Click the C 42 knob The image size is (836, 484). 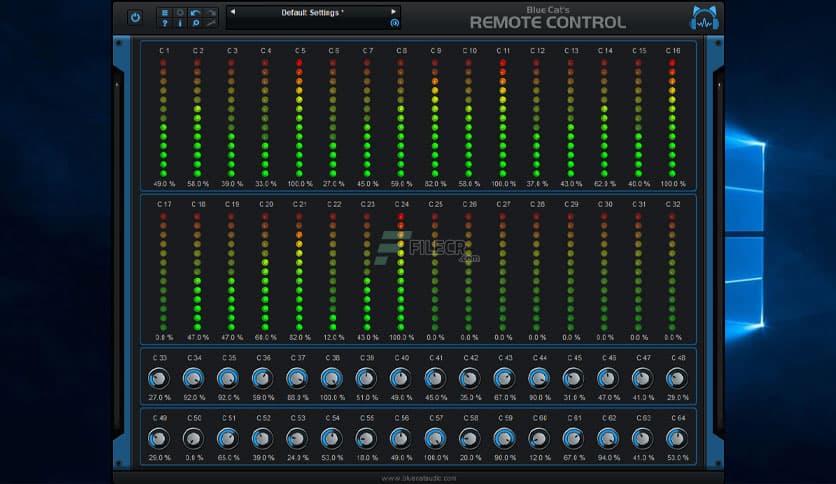[x=470, y=378]
